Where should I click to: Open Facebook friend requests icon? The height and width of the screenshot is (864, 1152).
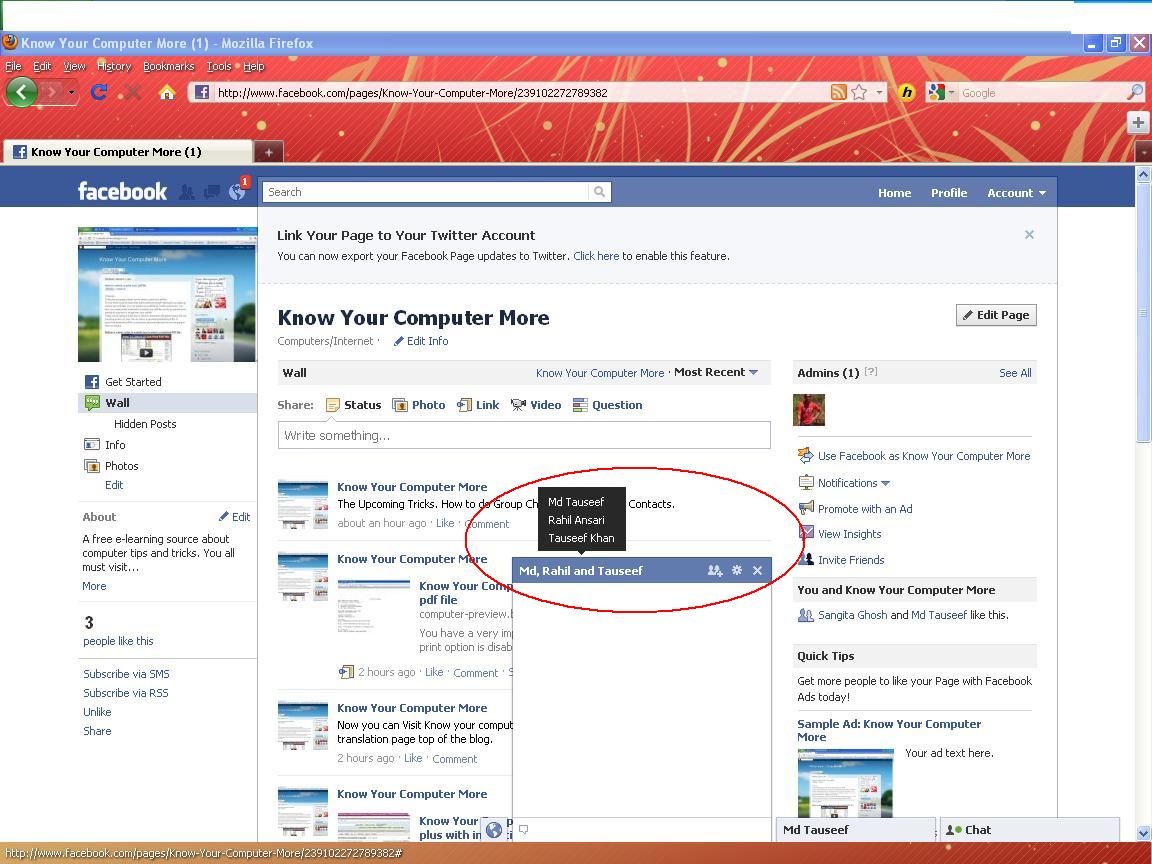point(187,192)
